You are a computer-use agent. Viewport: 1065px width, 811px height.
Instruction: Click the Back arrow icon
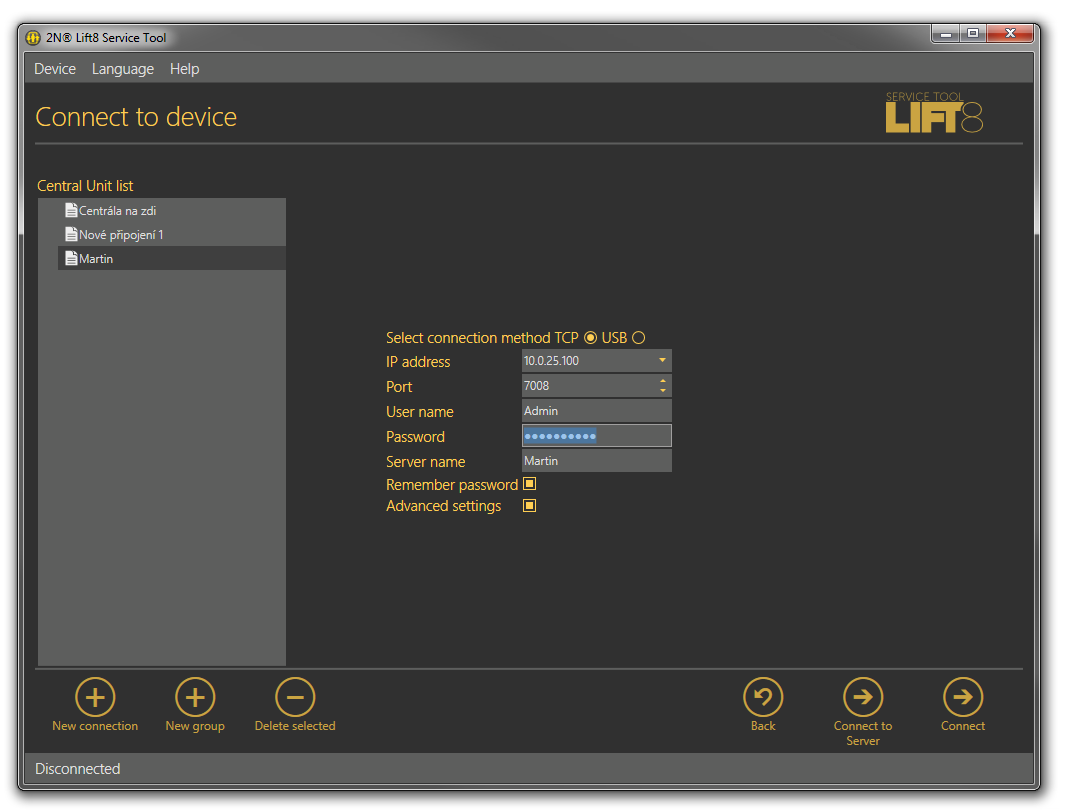click(763, 697)
